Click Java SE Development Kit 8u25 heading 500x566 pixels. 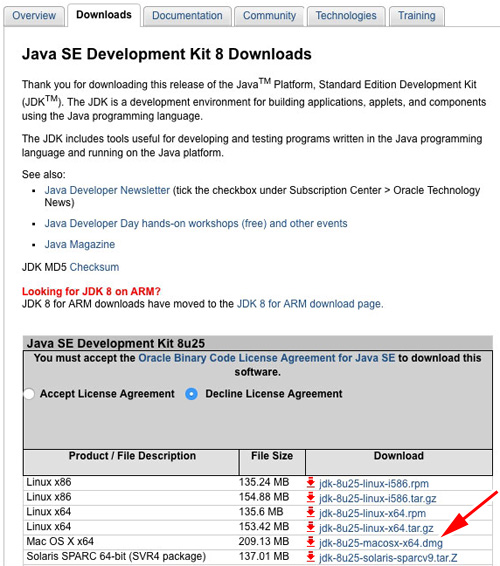point(116,343)
